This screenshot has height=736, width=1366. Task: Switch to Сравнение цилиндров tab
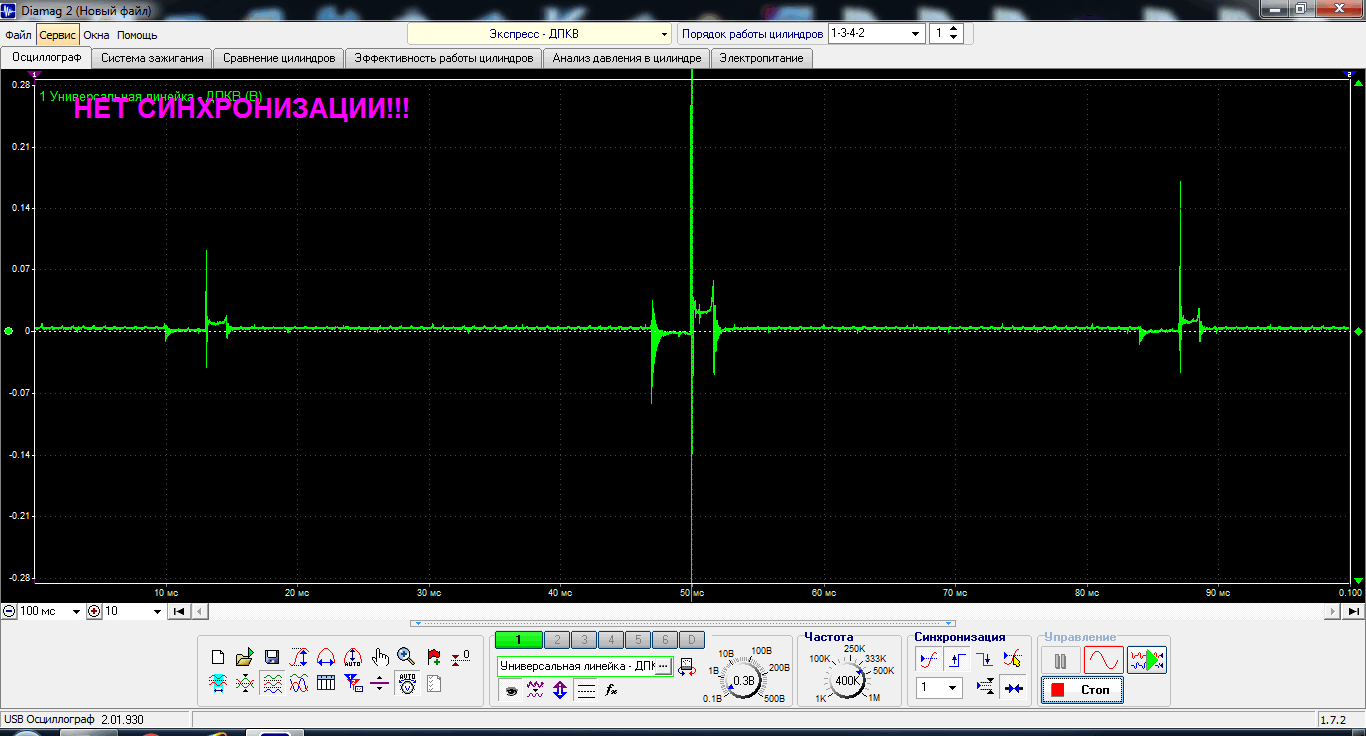pyautogui.click(x=279, y=58)
